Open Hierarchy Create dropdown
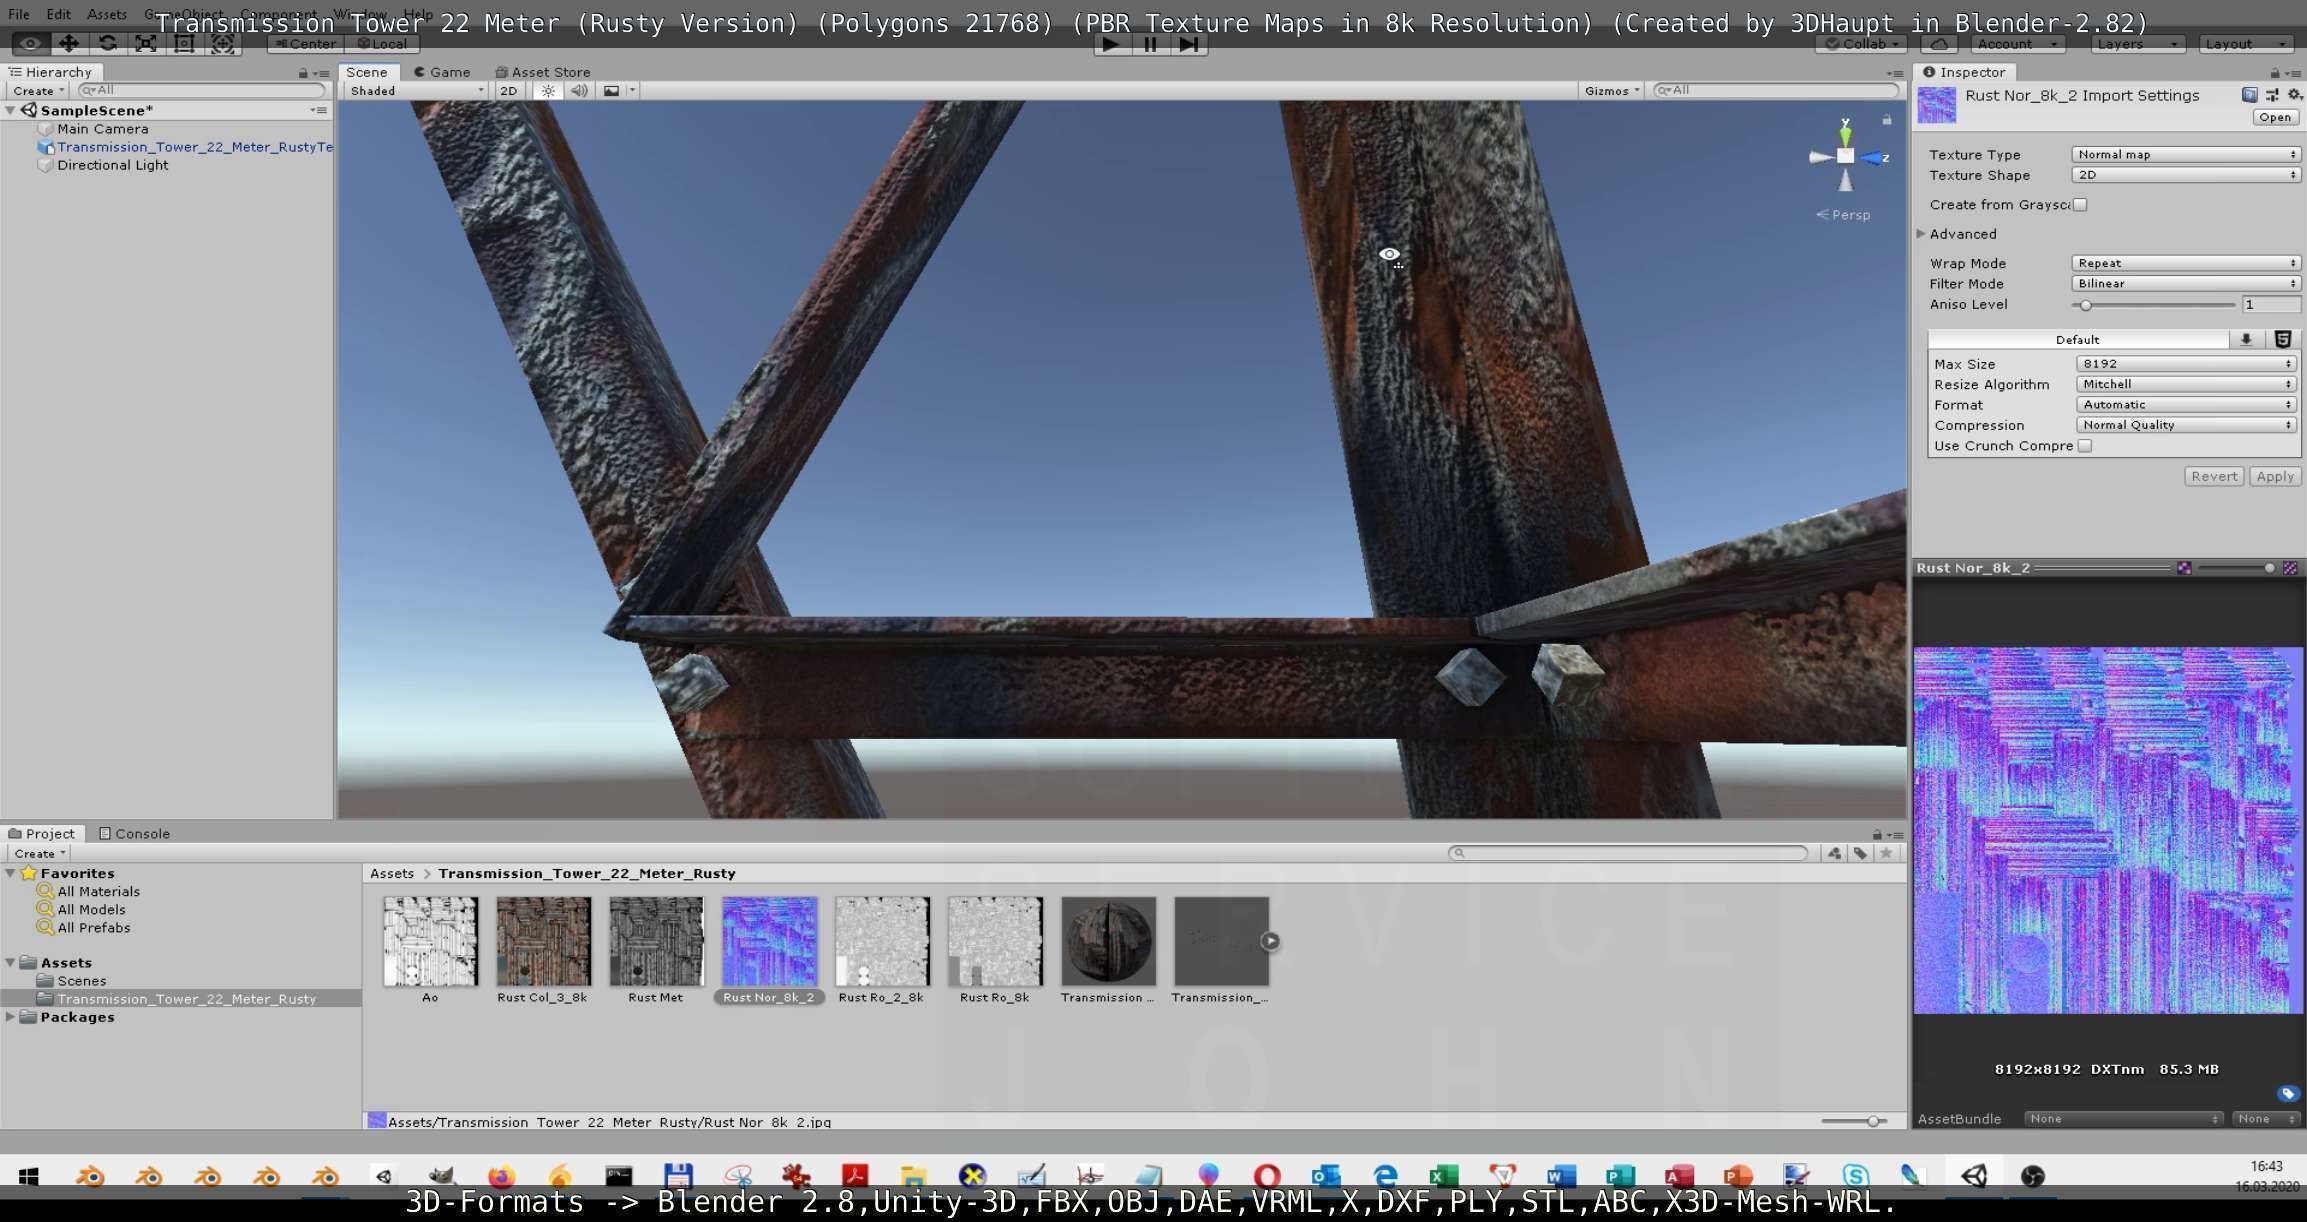The width and height of the screenshot is (2307, 1222). point(38,91)
